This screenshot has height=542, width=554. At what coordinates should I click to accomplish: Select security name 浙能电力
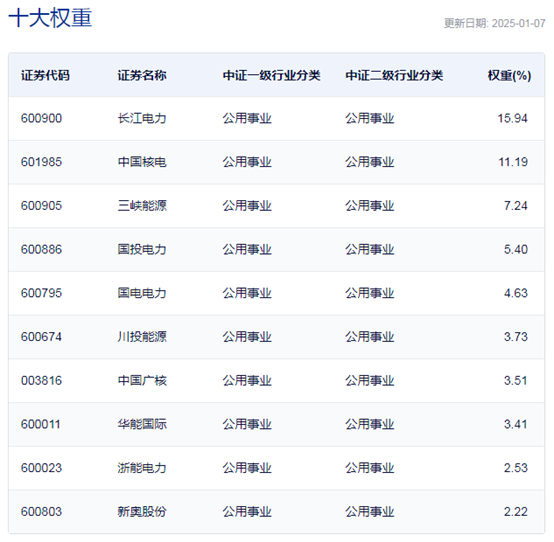coord(142,468)
